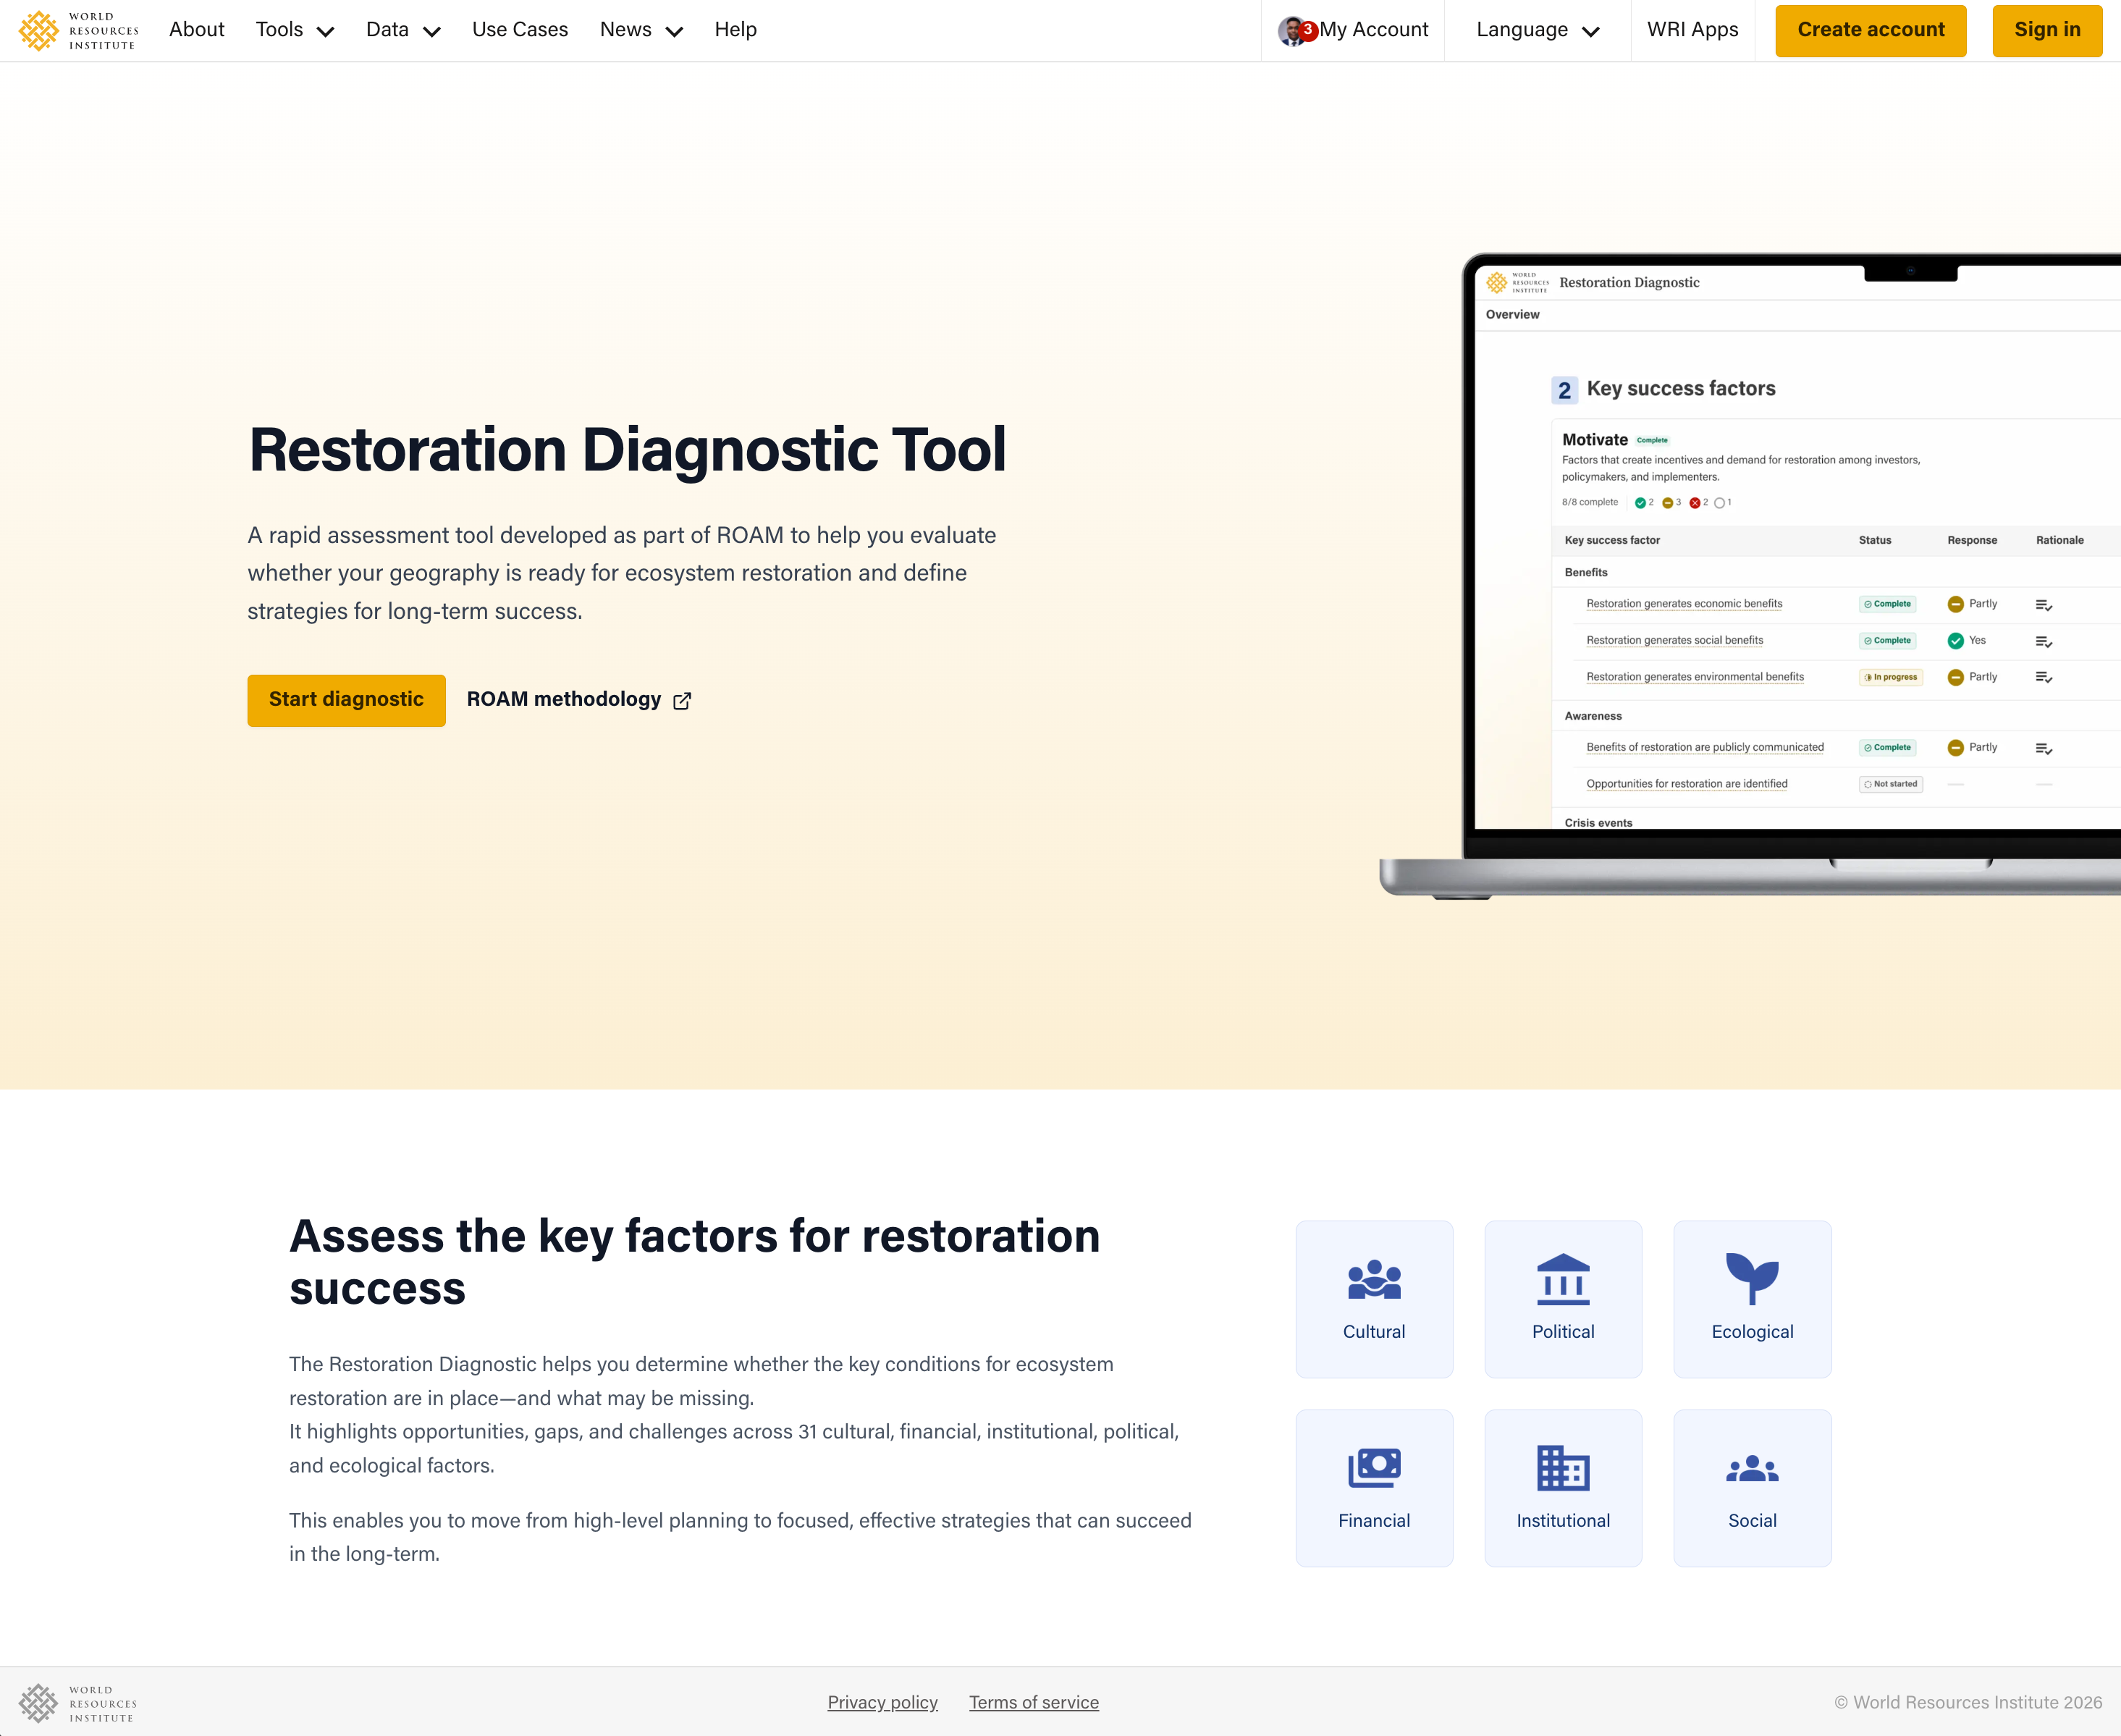Click the Institutional card label
2121x1736 pixels.
(1563, 1521)
